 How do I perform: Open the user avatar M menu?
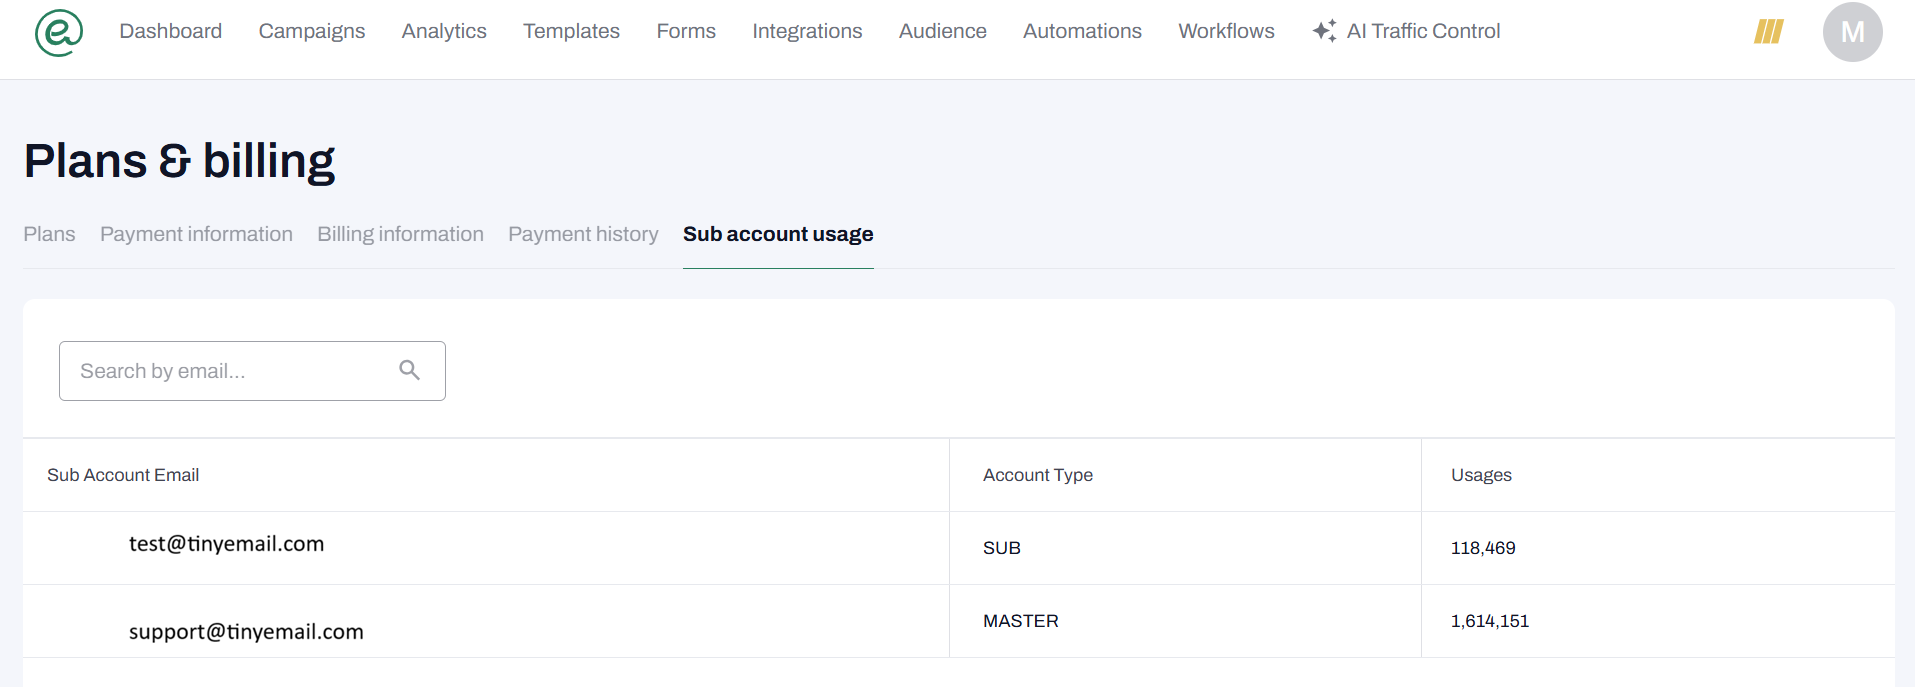click(1852, 32)
